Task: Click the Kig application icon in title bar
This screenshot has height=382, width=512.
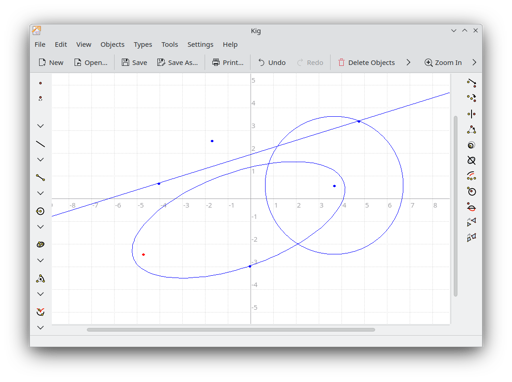Action: pos(37,31)
